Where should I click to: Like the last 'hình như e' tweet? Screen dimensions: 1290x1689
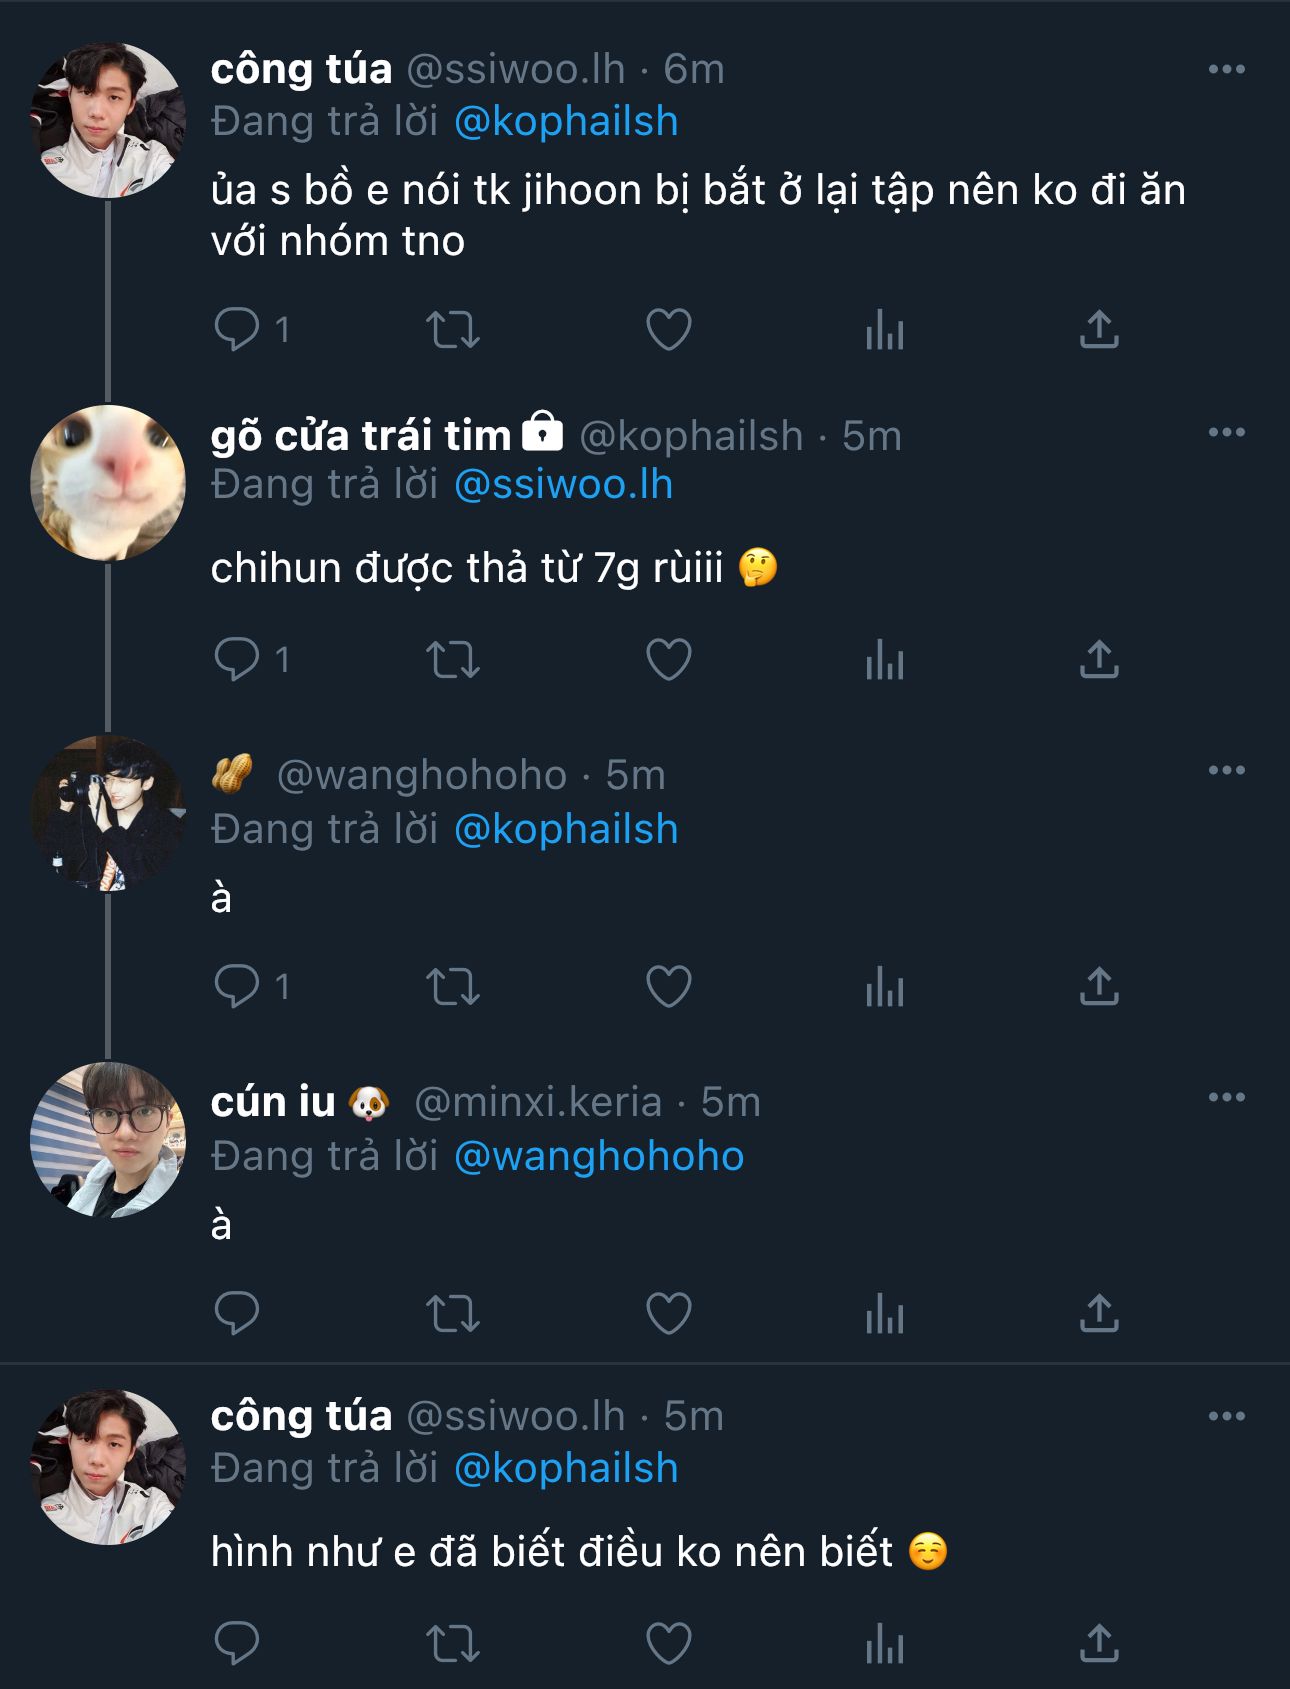click(668, 1643)
